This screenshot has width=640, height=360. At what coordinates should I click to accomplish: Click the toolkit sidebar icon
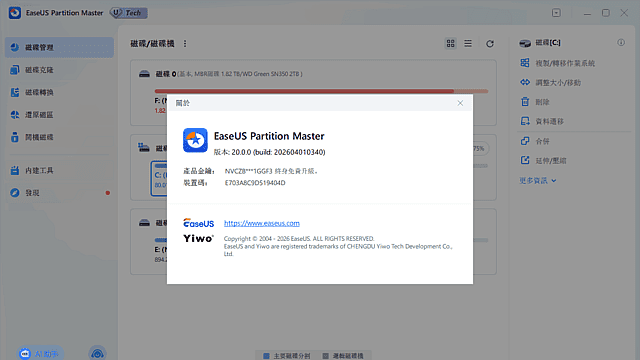(15, 170)
